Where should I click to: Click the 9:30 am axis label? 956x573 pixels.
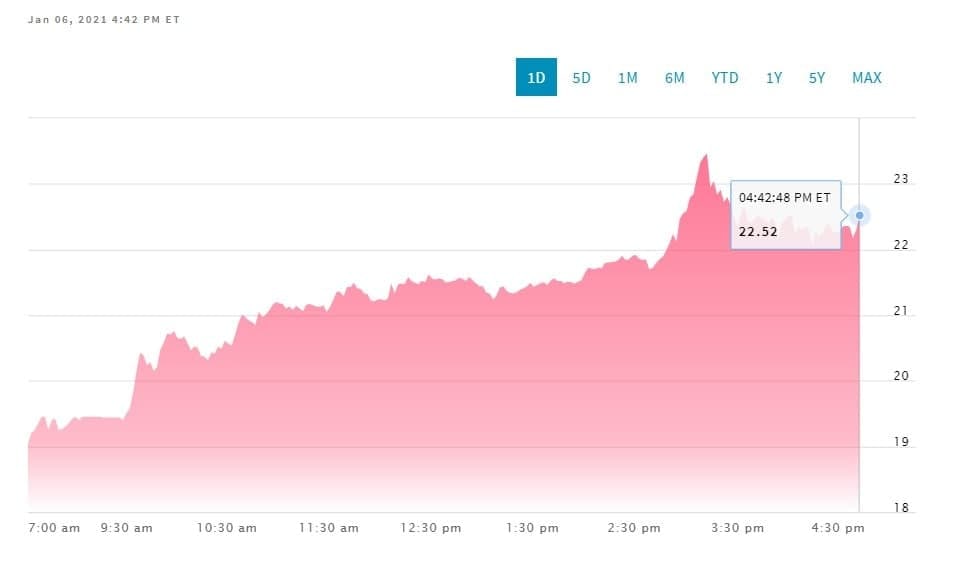pyautogui.click(x=127, y=528)
